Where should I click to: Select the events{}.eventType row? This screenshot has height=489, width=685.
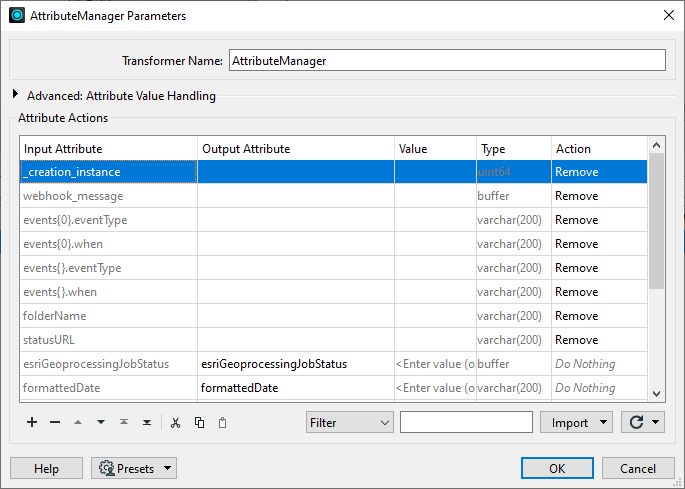[x=333, y=268]
